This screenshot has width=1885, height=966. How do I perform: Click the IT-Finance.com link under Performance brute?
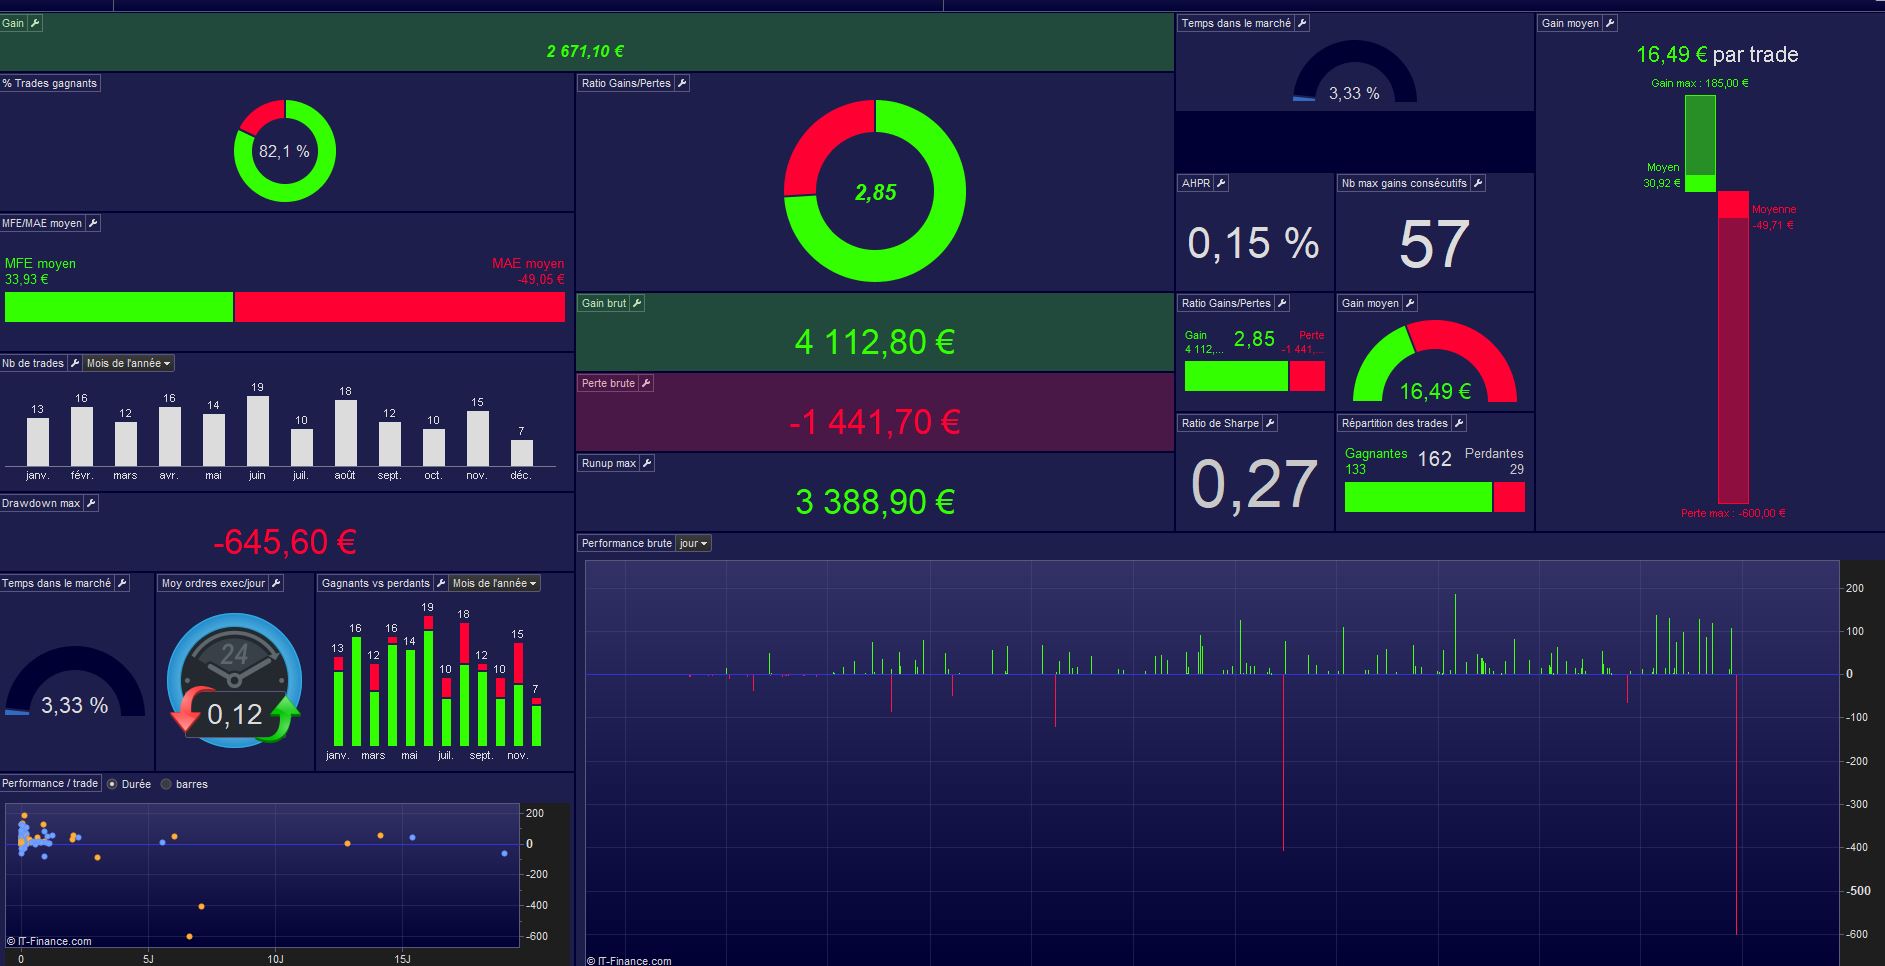629,961
